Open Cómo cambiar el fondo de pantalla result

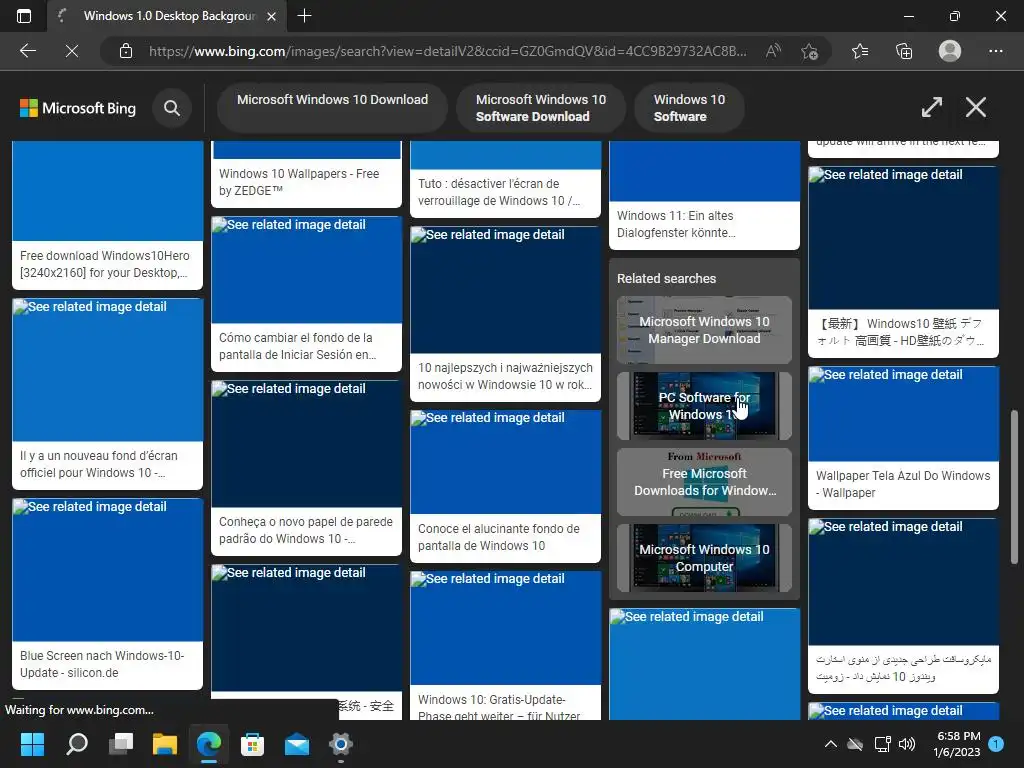[306, 346]
